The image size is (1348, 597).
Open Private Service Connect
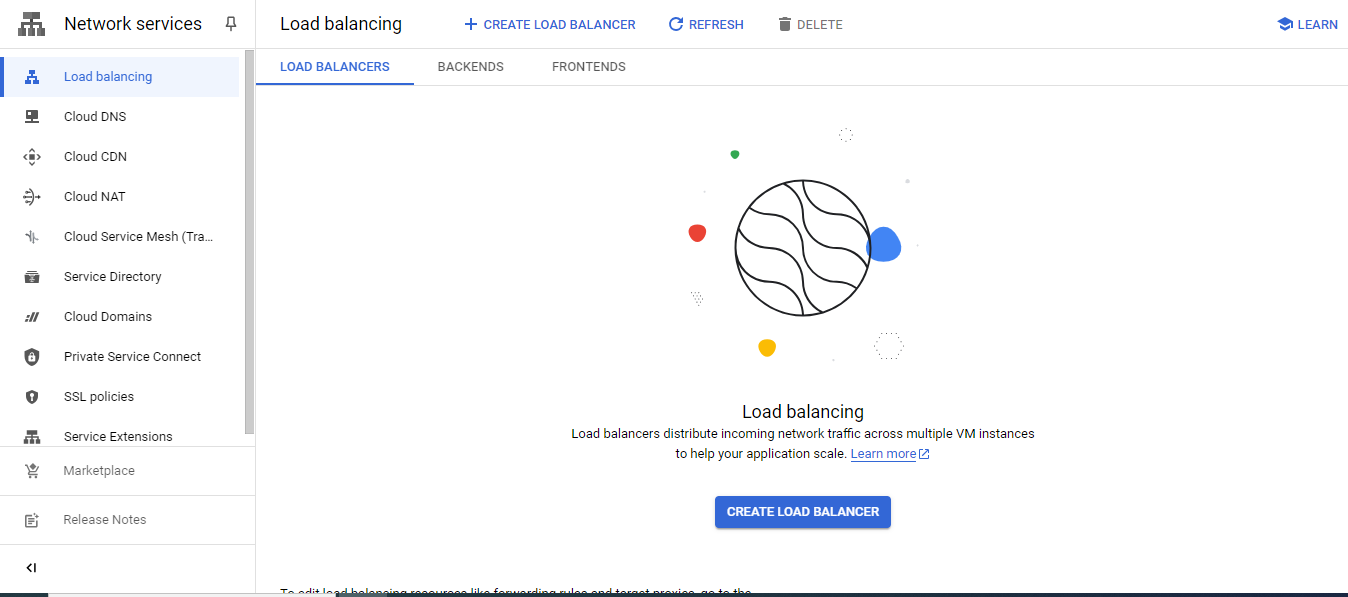132,356
